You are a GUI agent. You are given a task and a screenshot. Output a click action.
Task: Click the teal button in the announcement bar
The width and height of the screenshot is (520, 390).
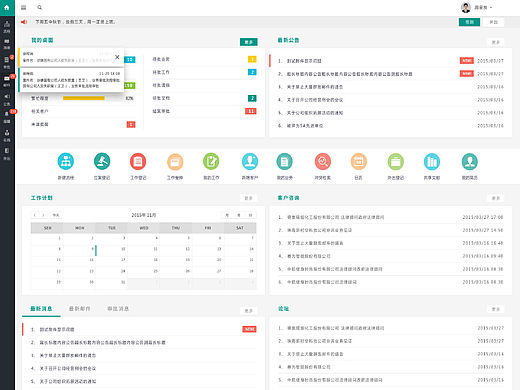[469, 22]
